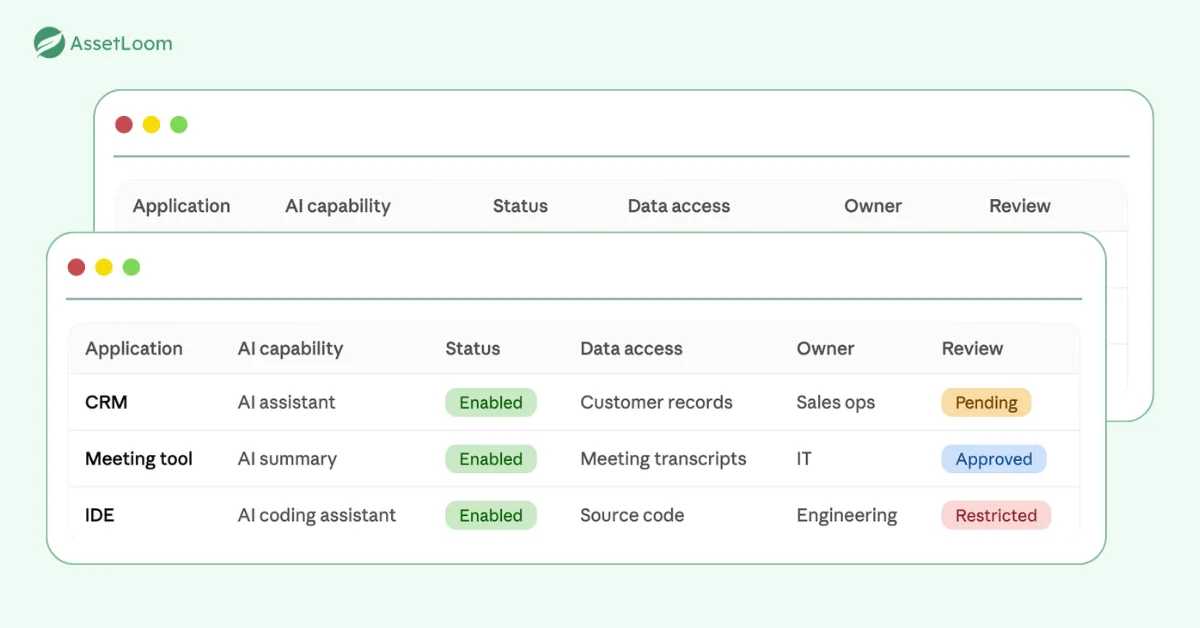
Task: Click green maximize dot in back window
Action: pos(179,124)
